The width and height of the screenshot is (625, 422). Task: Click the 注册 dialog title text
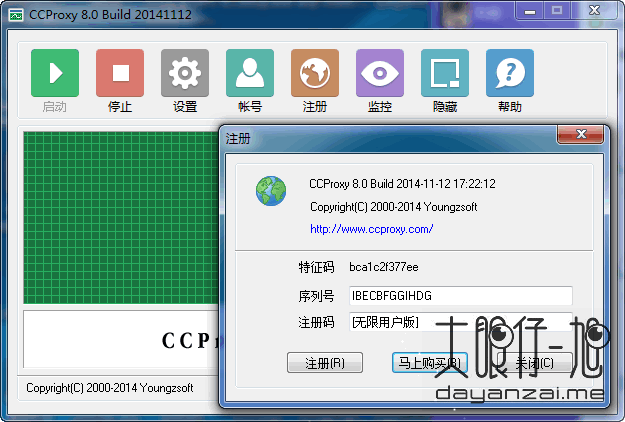(x=238, y=139)
